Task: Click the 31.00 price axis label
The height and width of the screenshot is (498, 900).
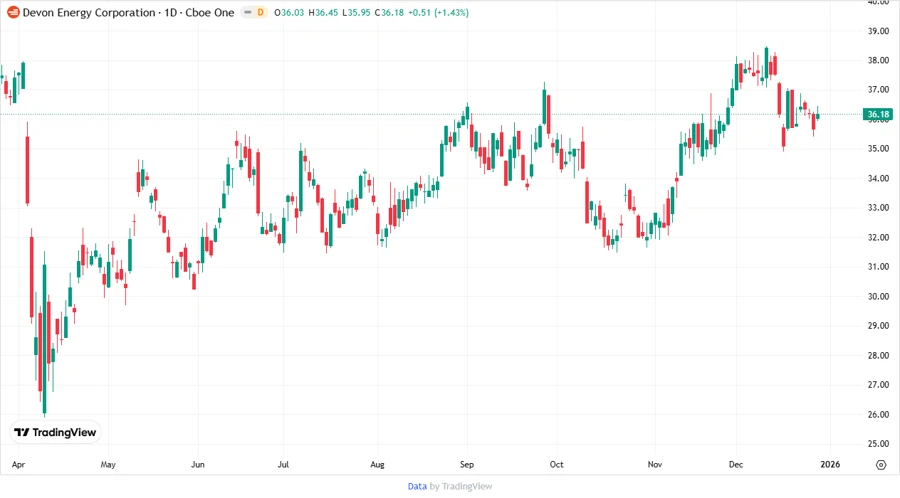Action: point(878,267)
